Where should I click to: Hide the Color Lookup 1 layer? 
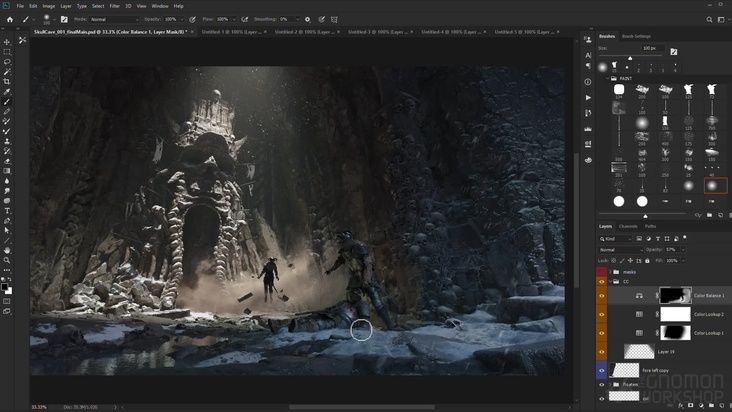601,333
